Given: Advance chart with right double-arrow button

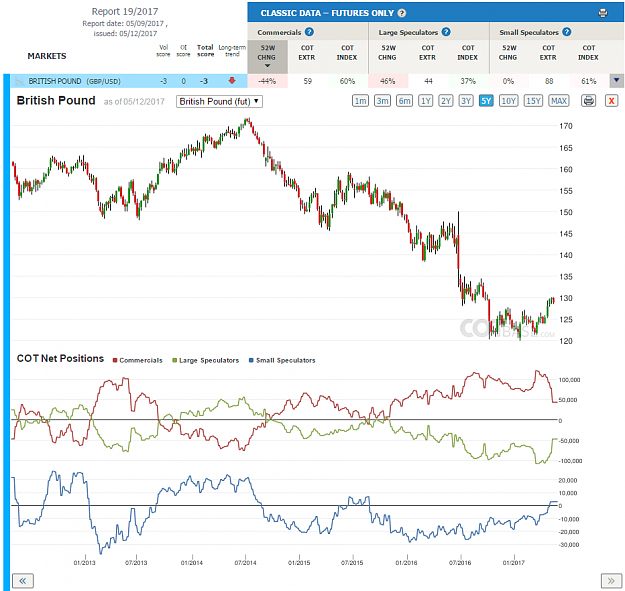Looking at the screenshot, I should [x=611, y=581].
